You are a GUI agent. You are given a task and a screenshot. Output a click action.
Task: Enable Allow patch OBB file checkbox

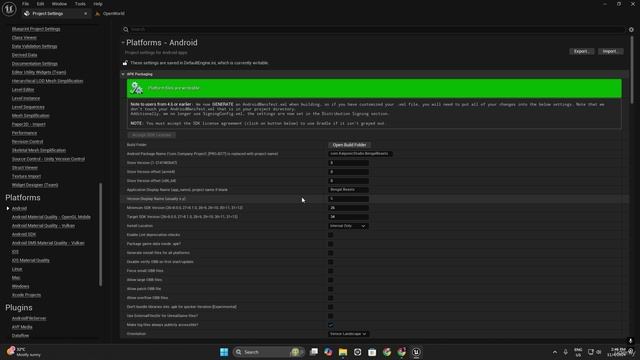pyautogui.click(x=331, y=289)
